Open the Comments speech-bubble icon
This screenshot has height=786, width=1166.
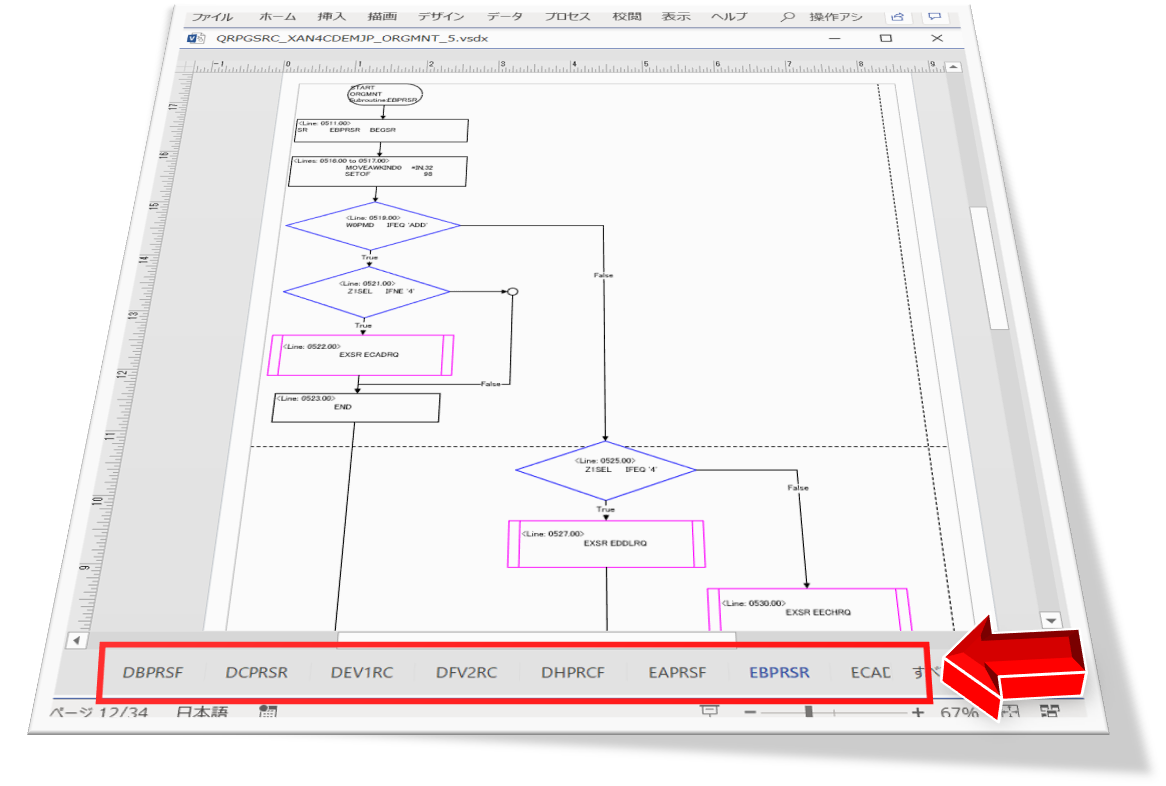[935, 16]
